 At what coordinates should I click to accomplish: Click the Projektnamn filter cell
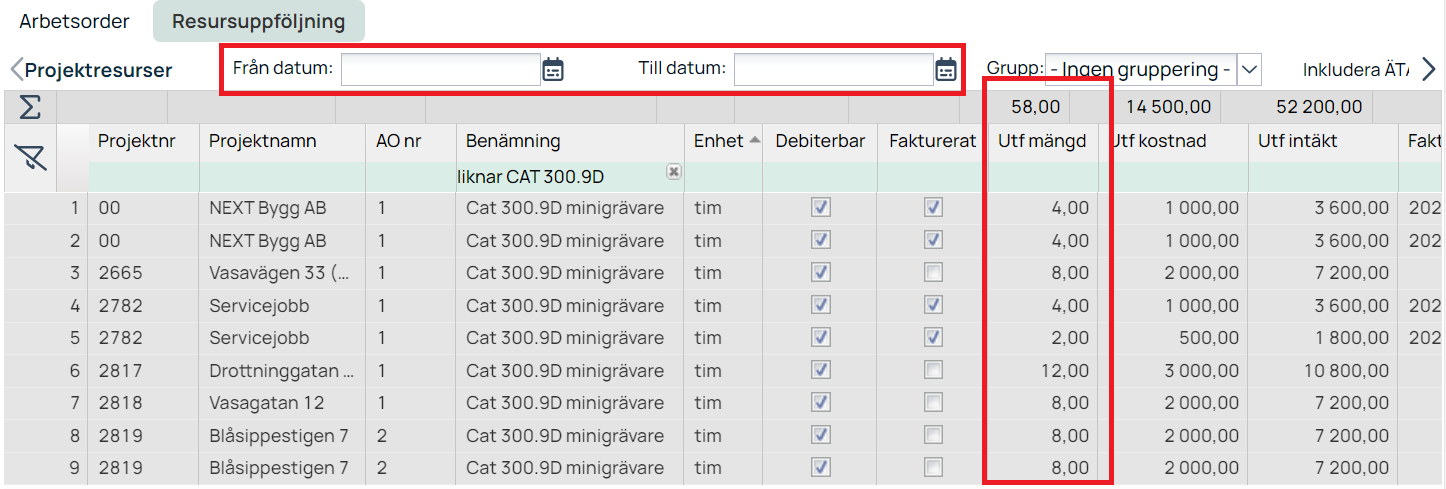(283, 176)
